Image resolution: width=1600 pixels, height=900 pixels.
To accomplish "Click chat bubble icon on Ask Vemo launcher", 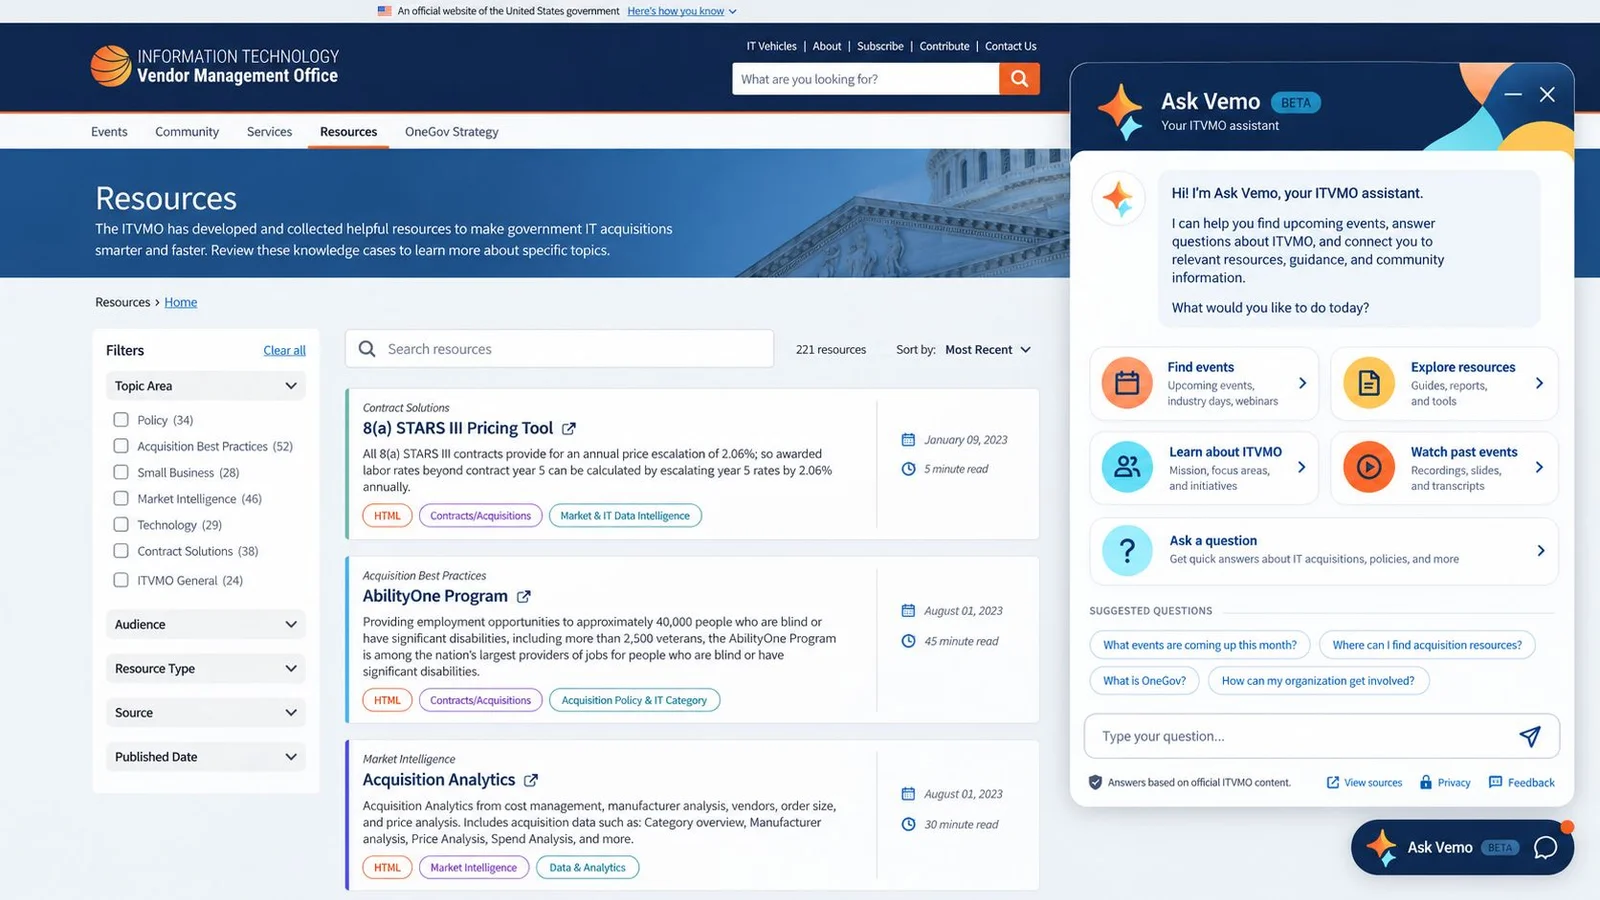I will (x=1545, y=848).
